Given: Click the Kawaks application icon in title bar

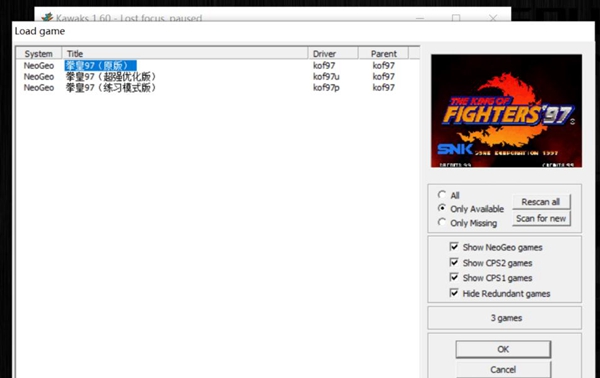Looking at the screenshot, I should tap(47, 17).
